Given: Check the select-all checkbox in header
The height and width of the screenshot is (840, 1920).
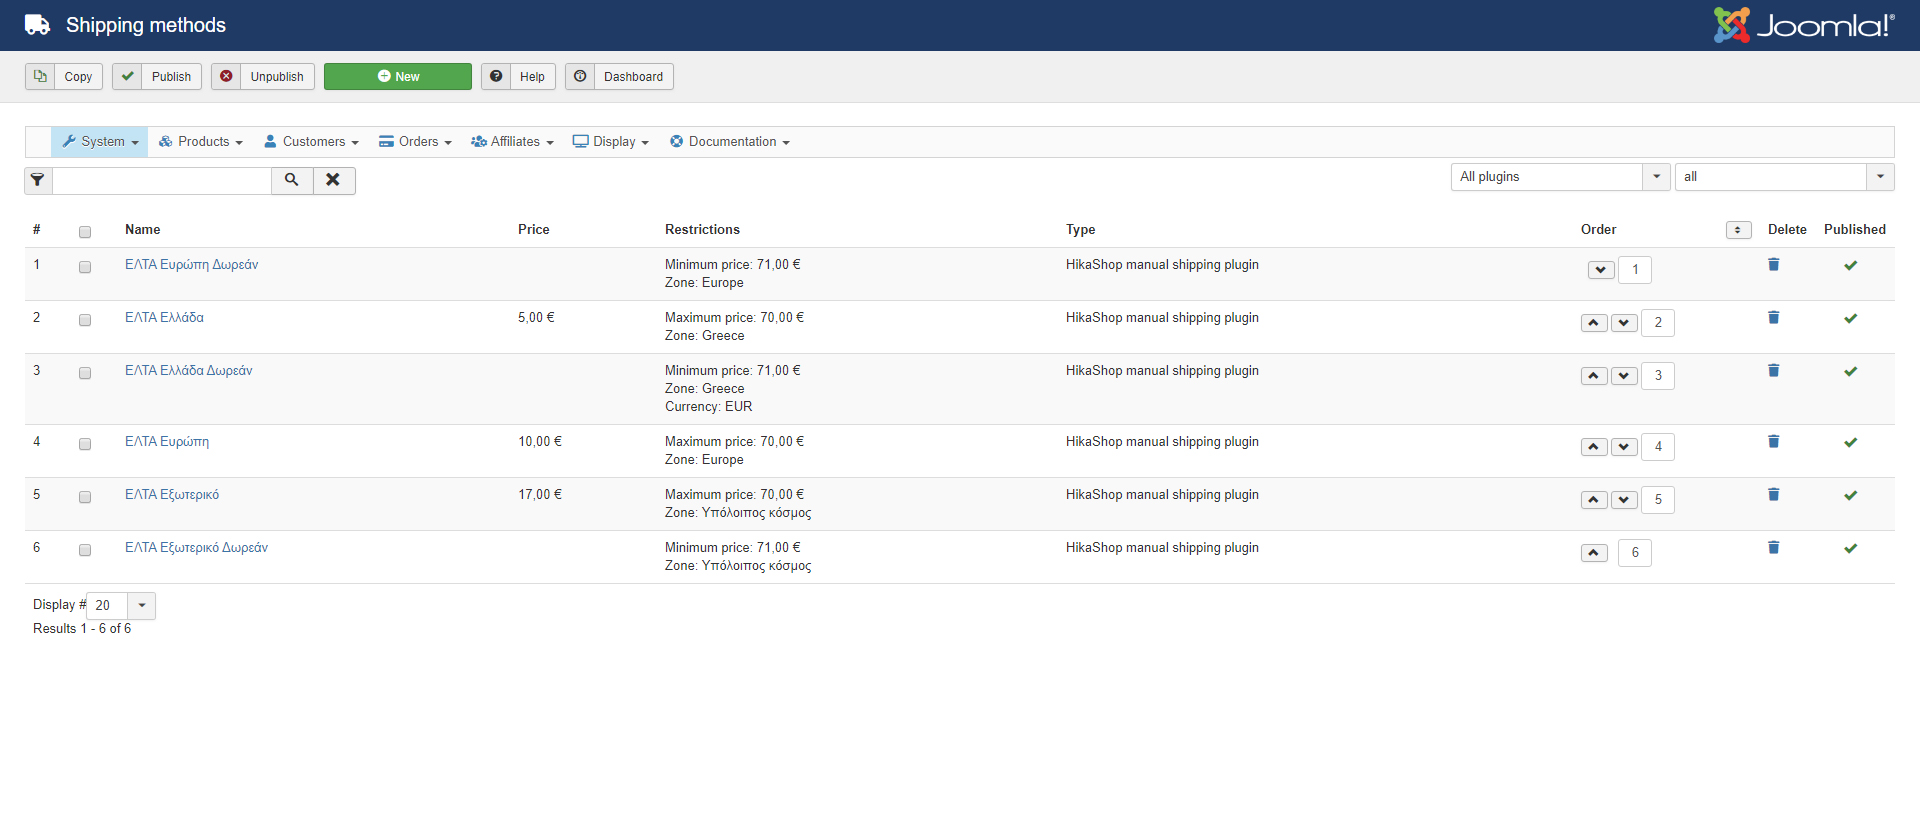Looking at the screenshot, I should [x=85, y=232].
